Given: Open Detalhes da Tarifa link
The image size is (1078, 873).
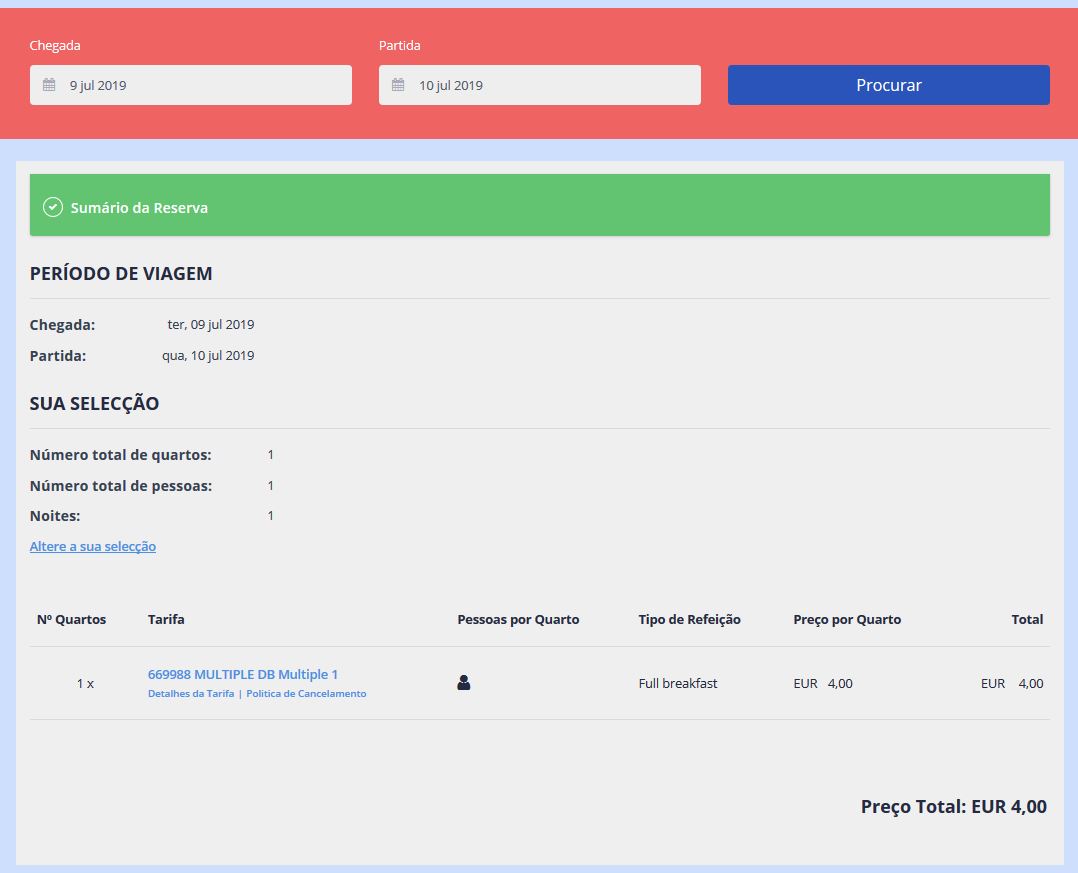Looking at the screenshot, I should click(191, 693).
